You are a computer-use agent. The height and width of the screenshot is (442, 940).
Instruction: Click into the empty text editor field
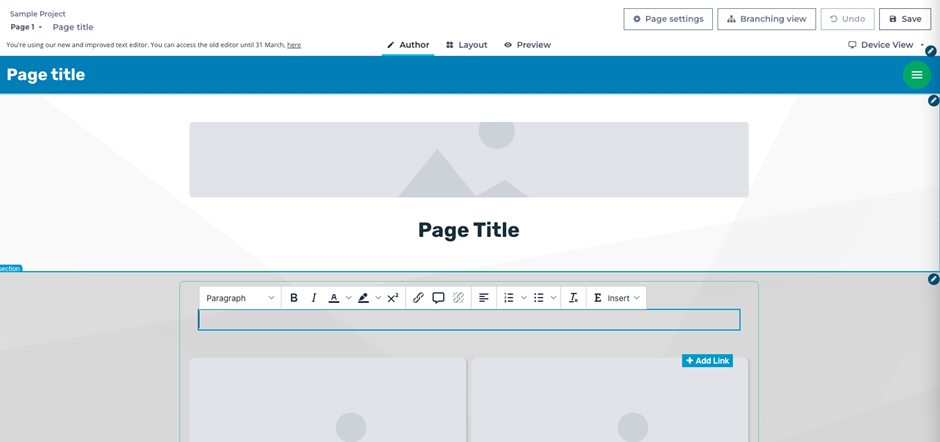click(469, 320)
